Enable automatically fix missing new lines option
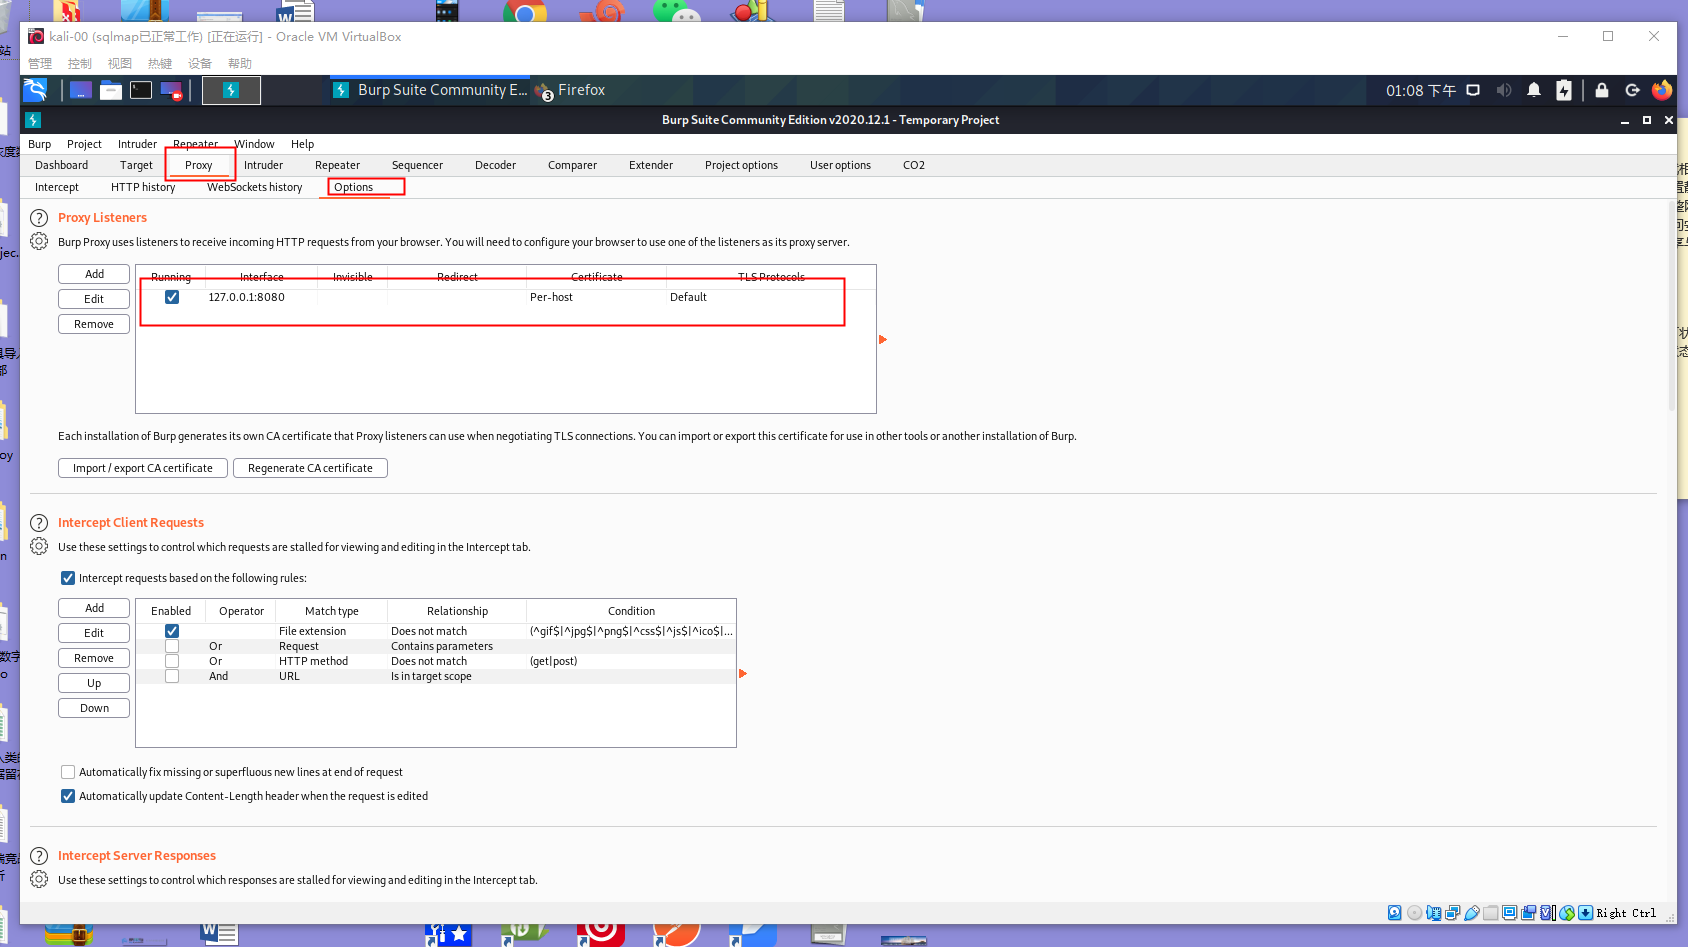 68,772
